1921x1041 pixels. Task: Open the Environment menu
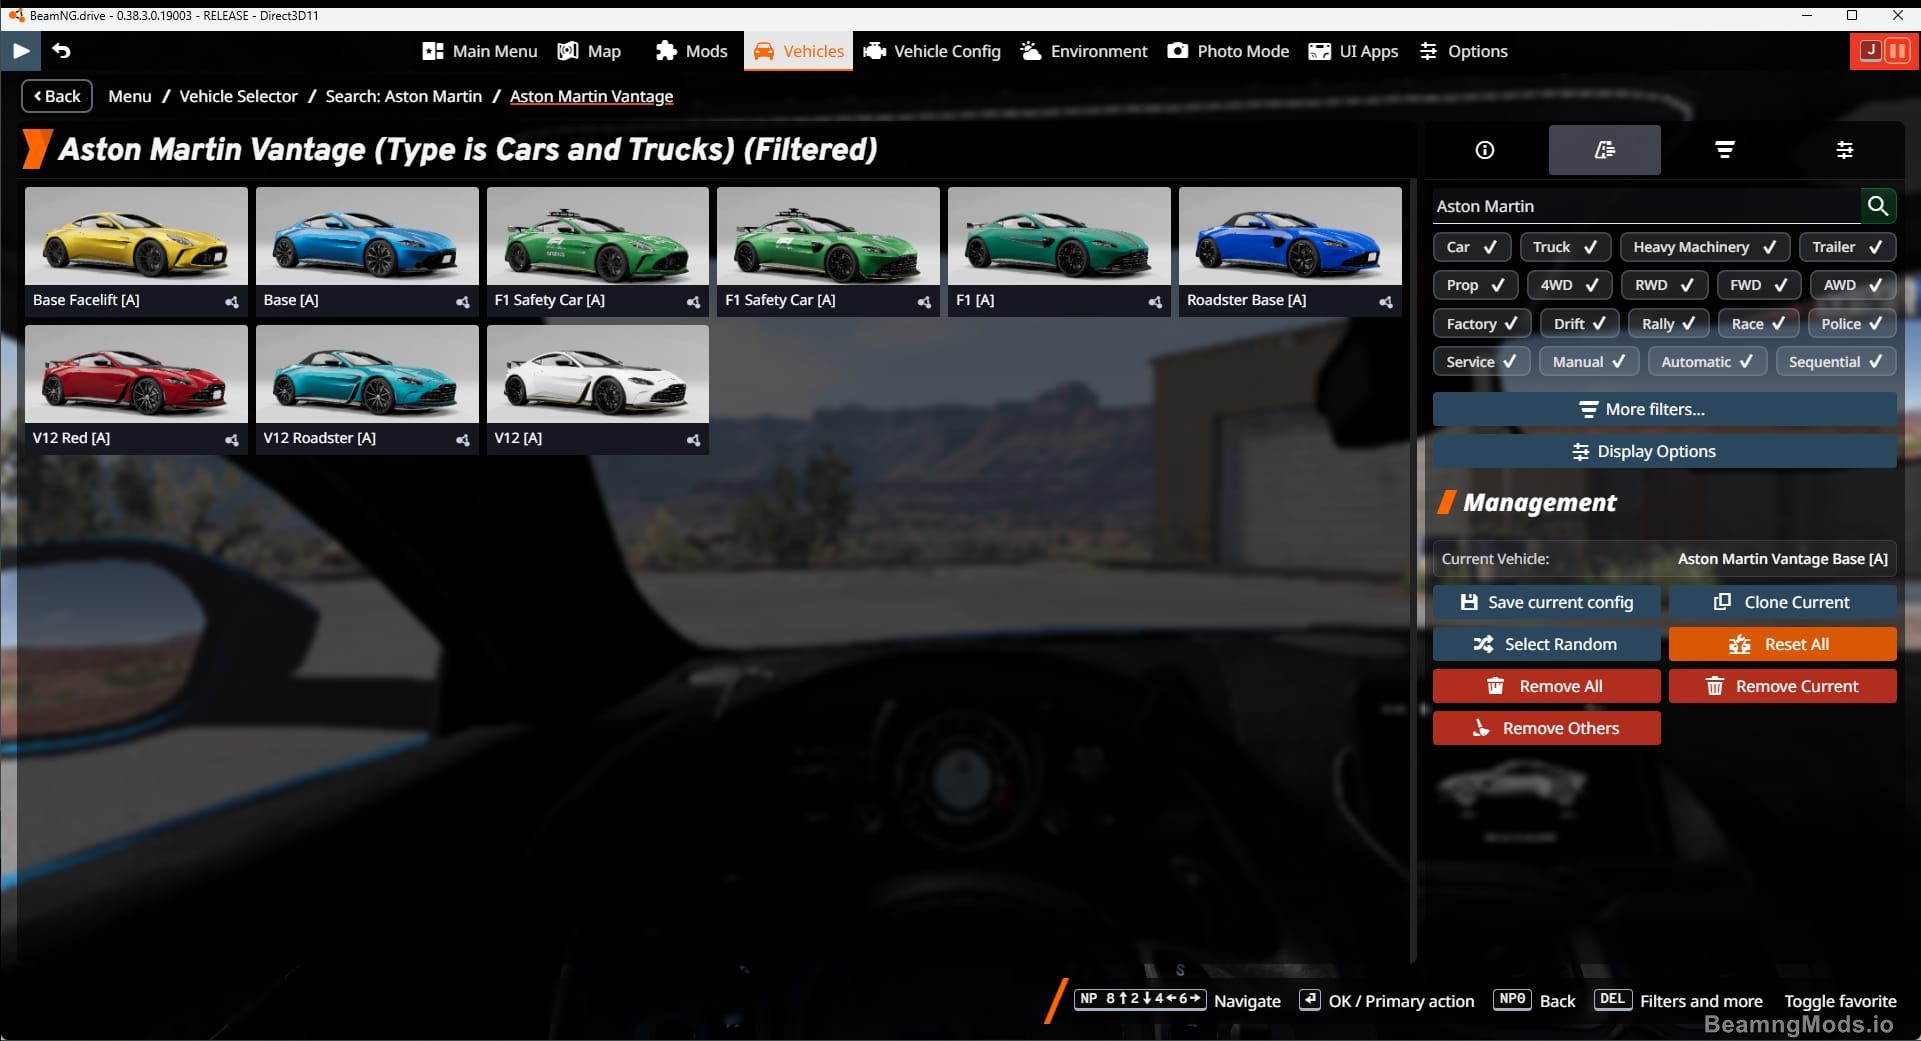1083,50
